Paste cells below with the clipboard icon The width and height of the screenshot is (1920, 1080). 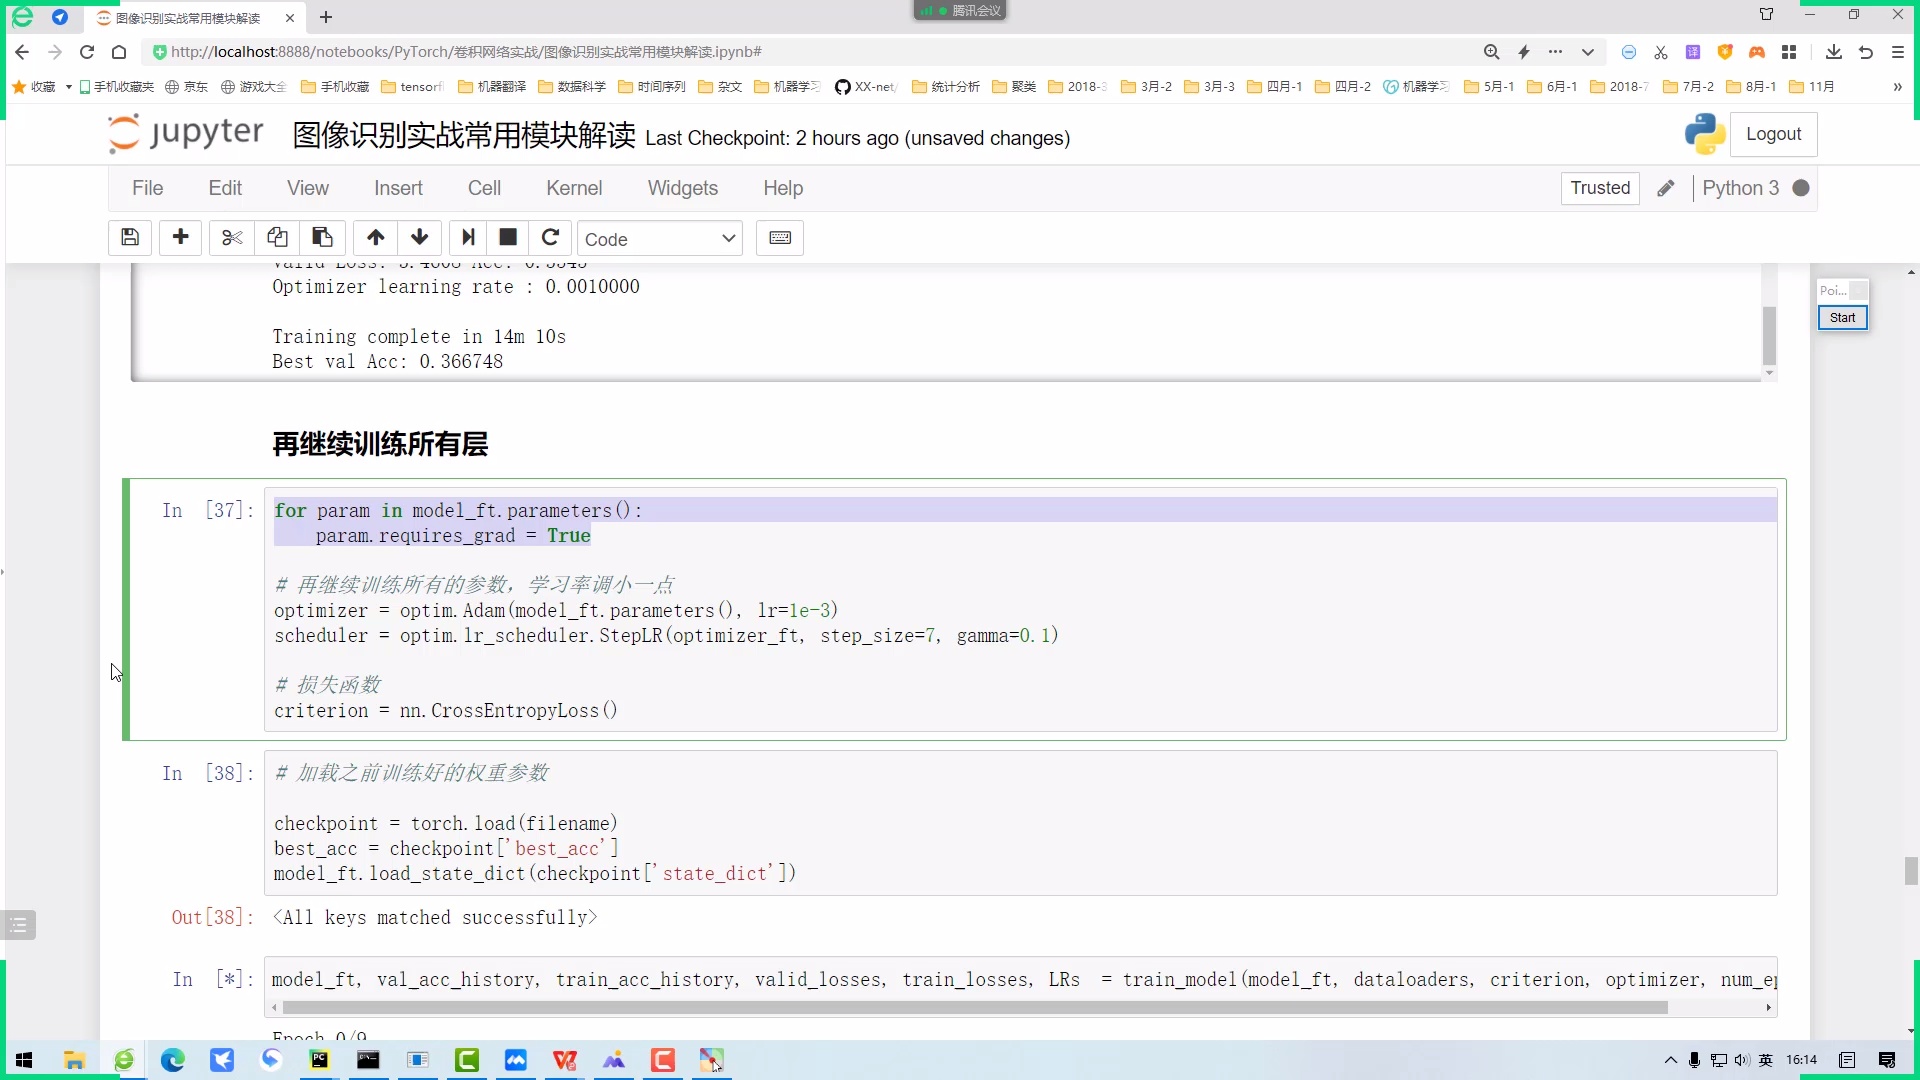click(x=321, y=238)
